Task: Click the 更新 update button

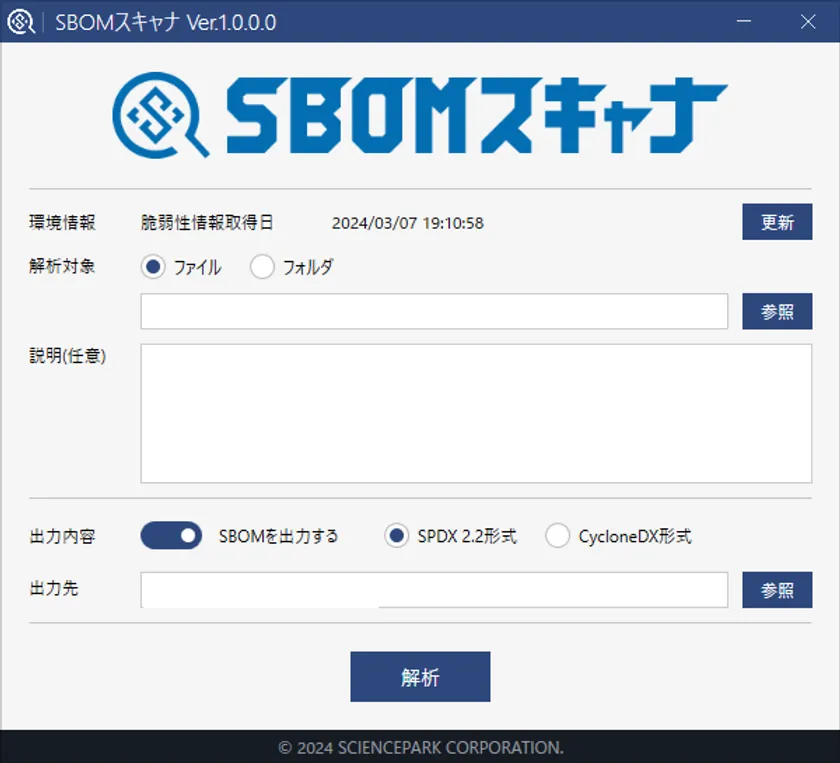Action: tap(777, 222)
